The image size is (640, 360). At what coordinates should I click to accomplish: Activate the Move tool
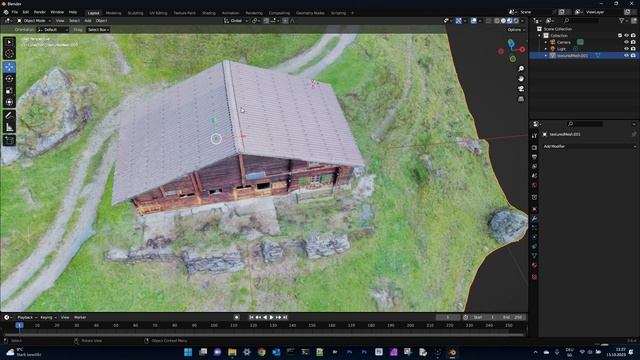click(9, 67)
